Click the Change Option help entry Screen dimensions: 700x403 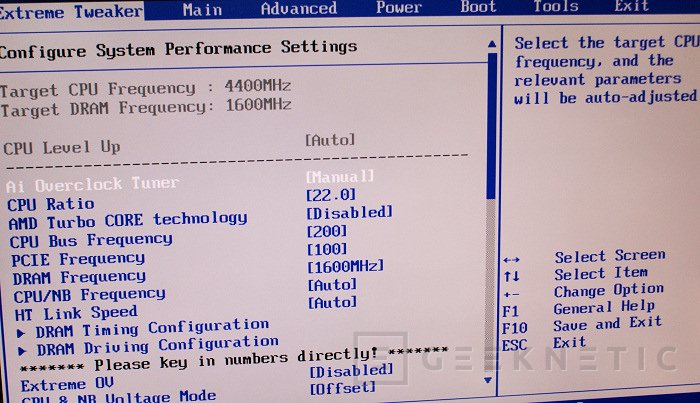pos(609,290)
